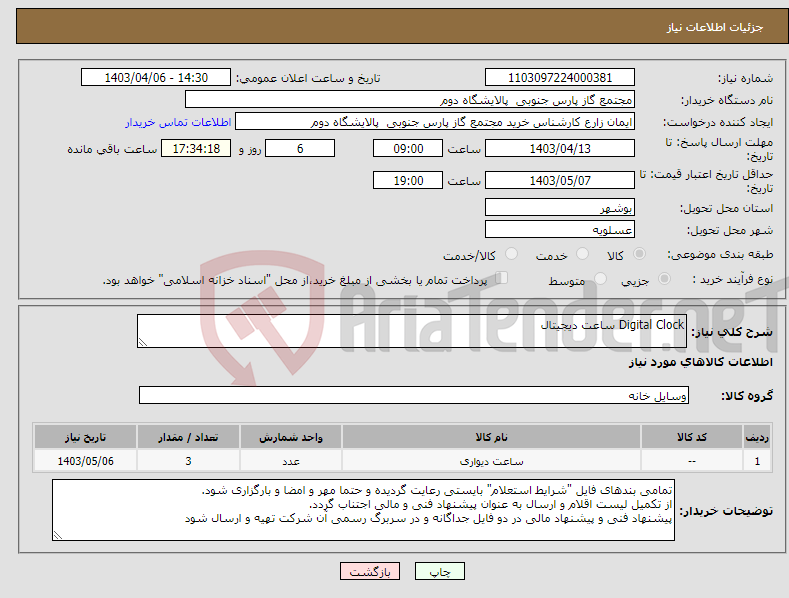
Task: Click the delivery province field بوشهر
Action: (560, 207)
